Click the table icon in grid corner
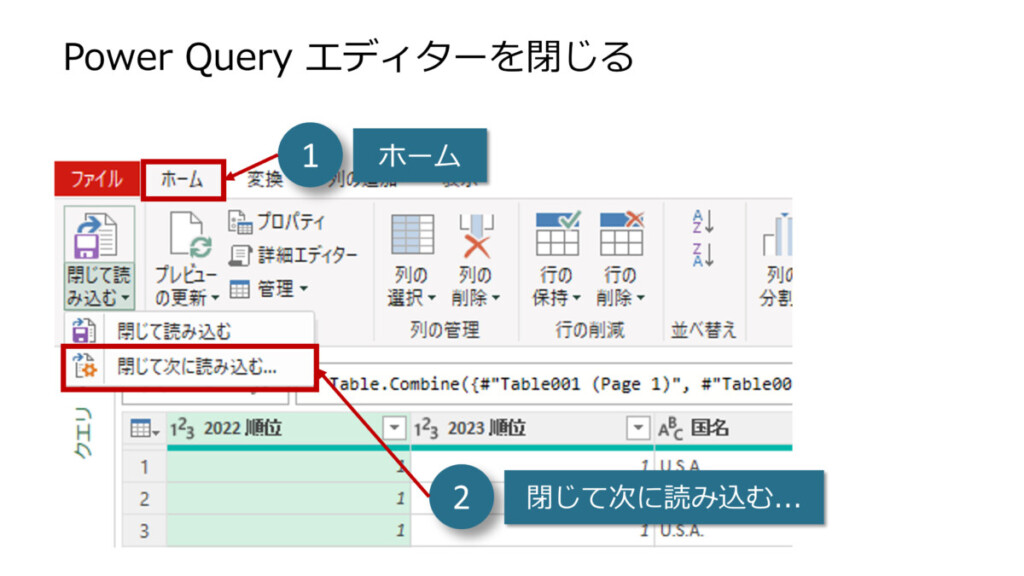 pos(142,429)
